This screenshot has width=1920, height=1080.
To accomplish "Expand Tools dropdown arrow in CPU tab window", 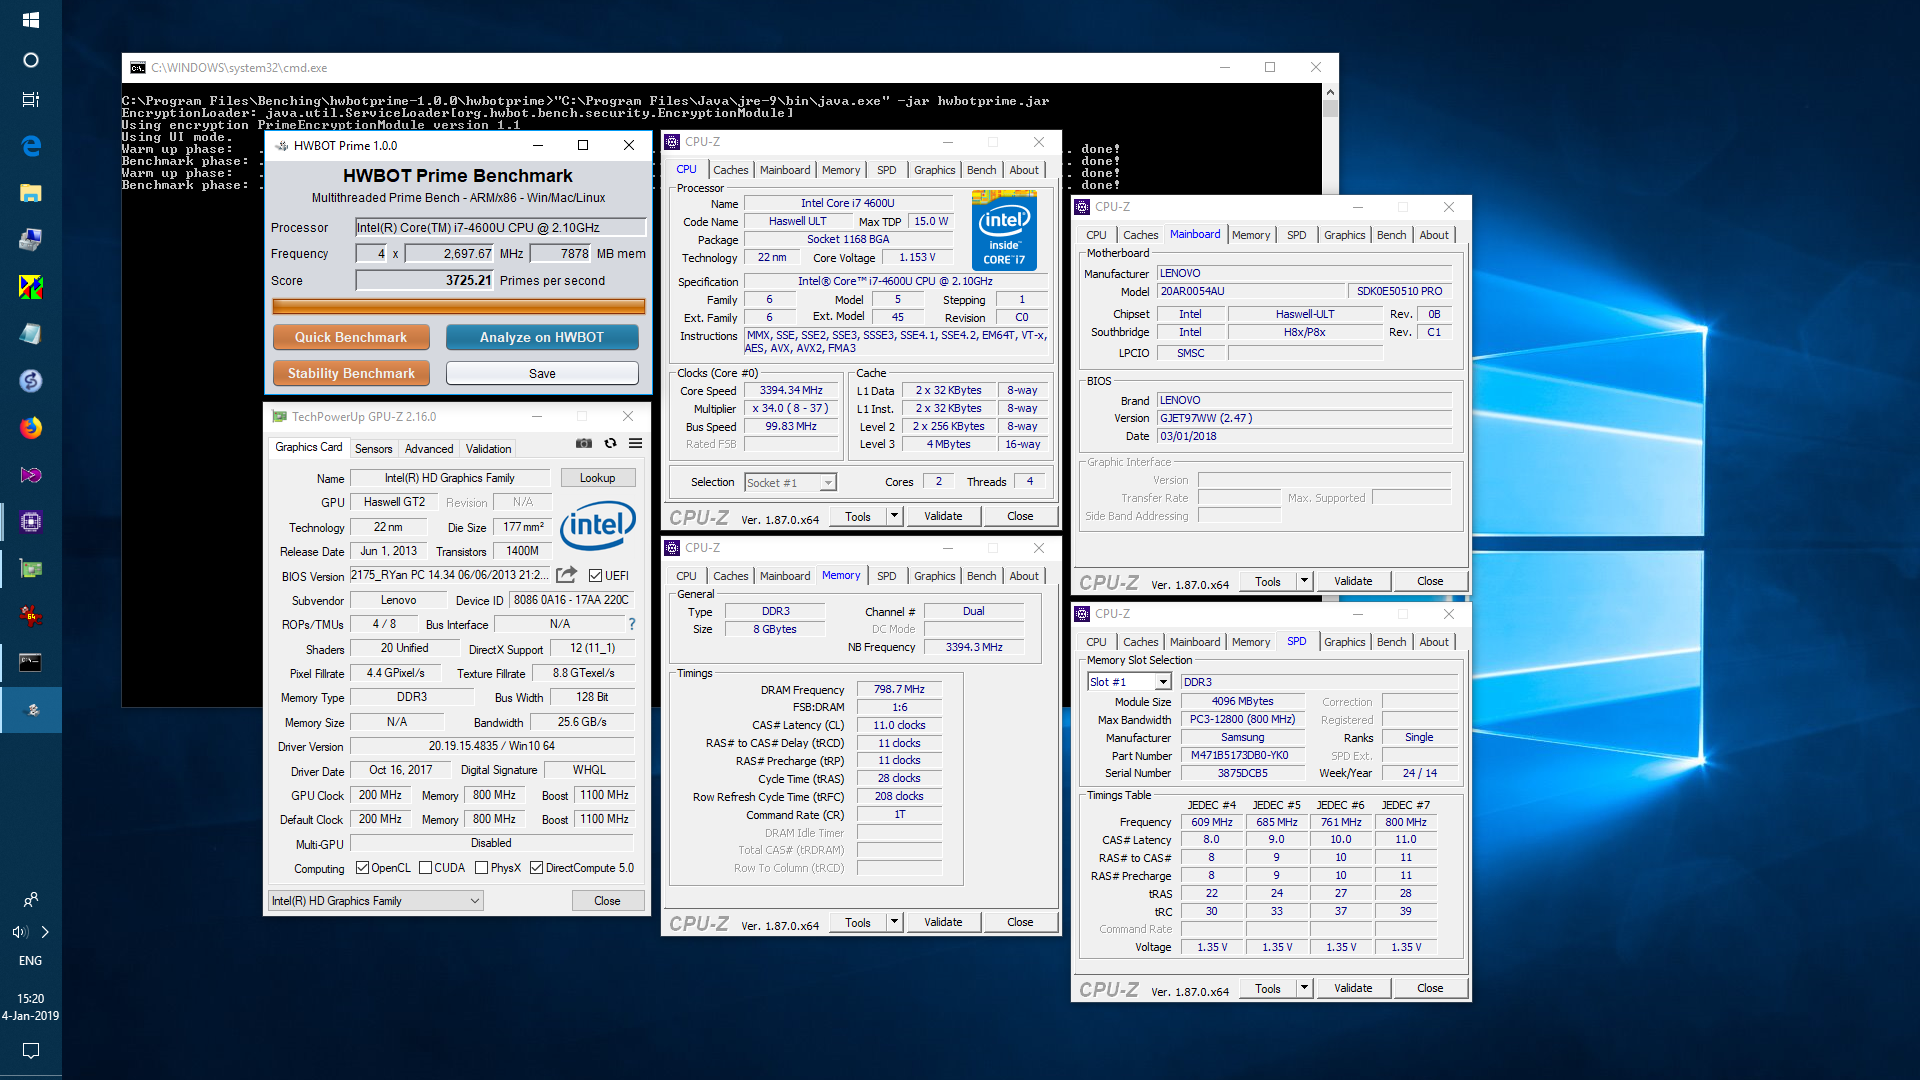I will point(894,516).
